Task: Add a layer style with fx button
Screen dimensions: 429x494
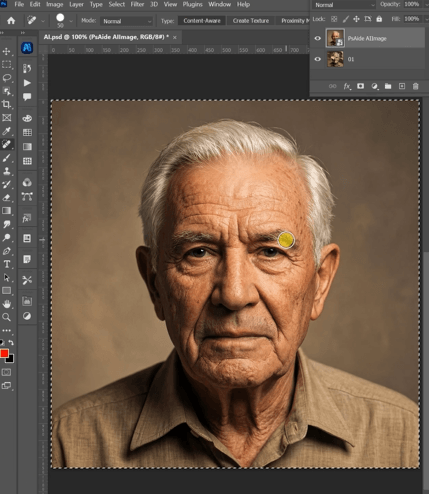Action: (347, 86)
